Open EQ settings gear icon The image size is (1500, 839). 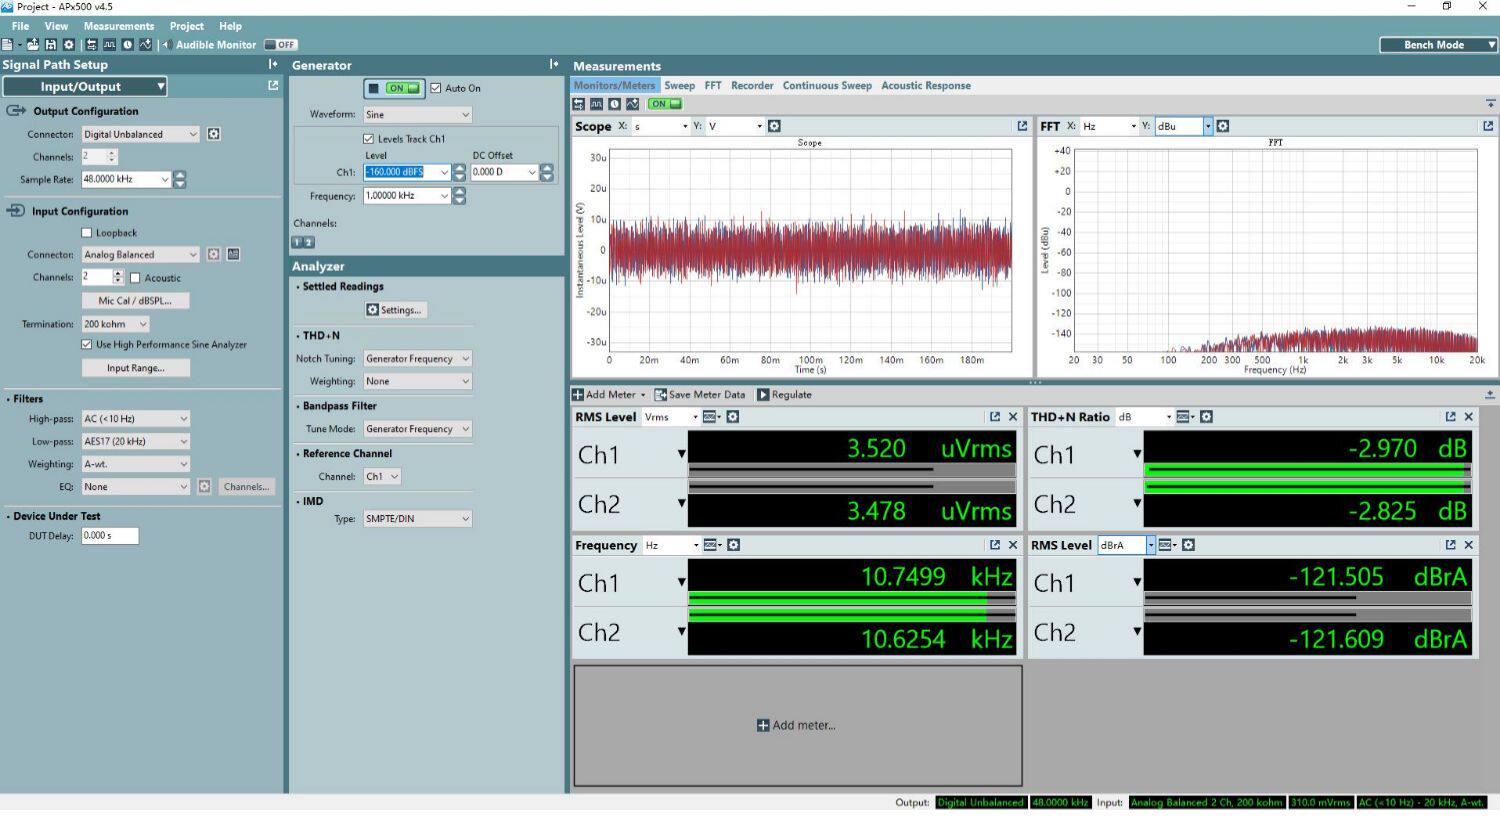204,487
